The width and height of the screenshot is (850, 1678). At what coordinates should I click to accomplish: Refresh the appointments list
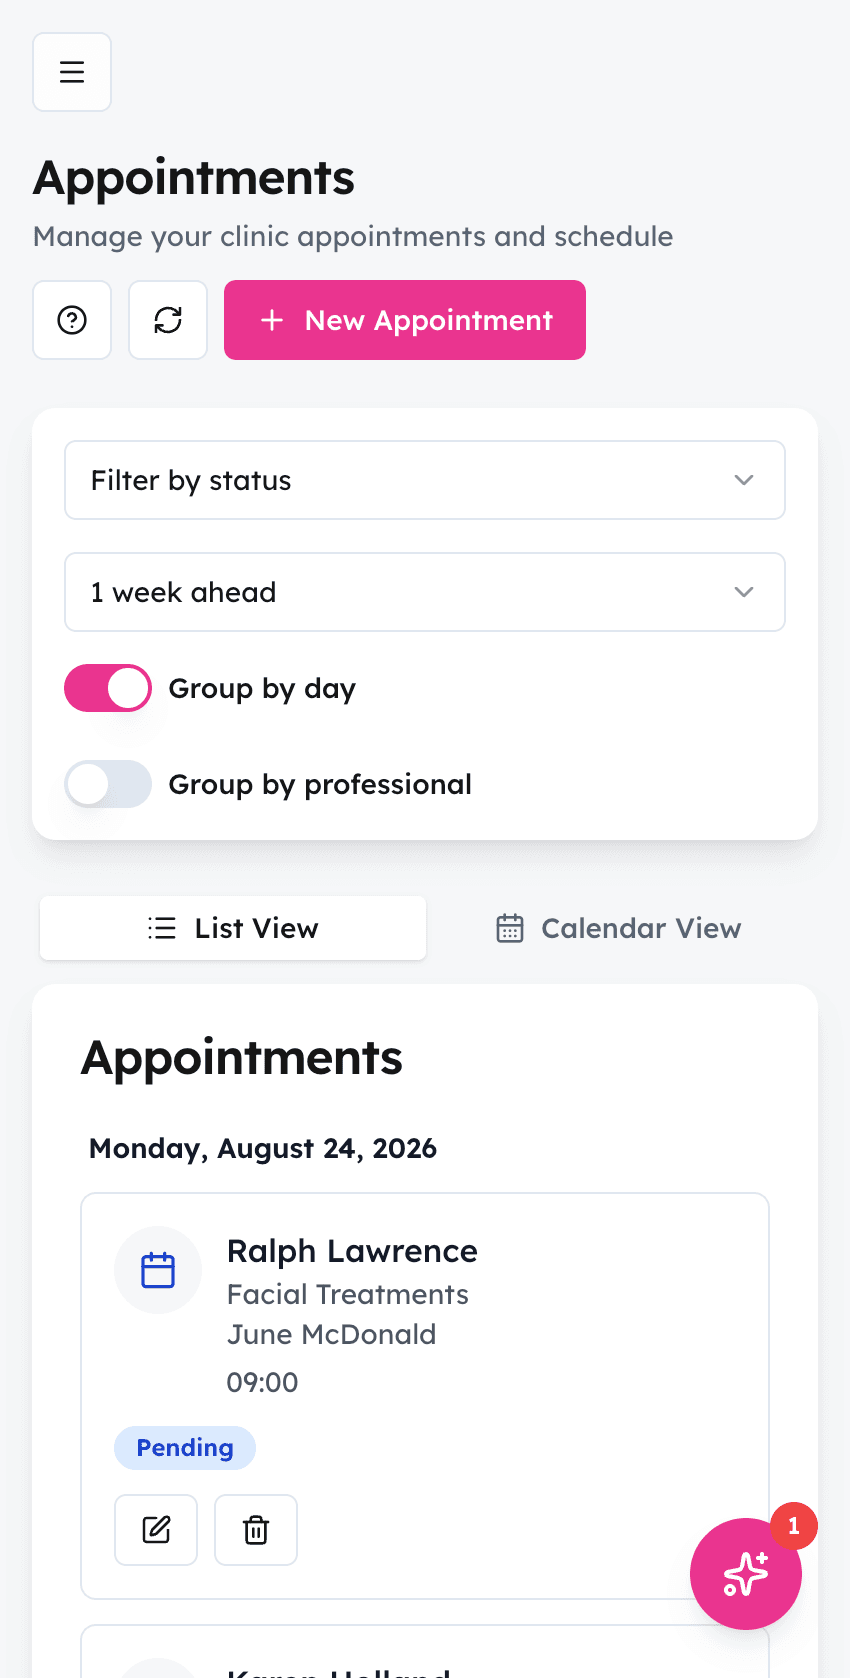(x=168, y=320)
